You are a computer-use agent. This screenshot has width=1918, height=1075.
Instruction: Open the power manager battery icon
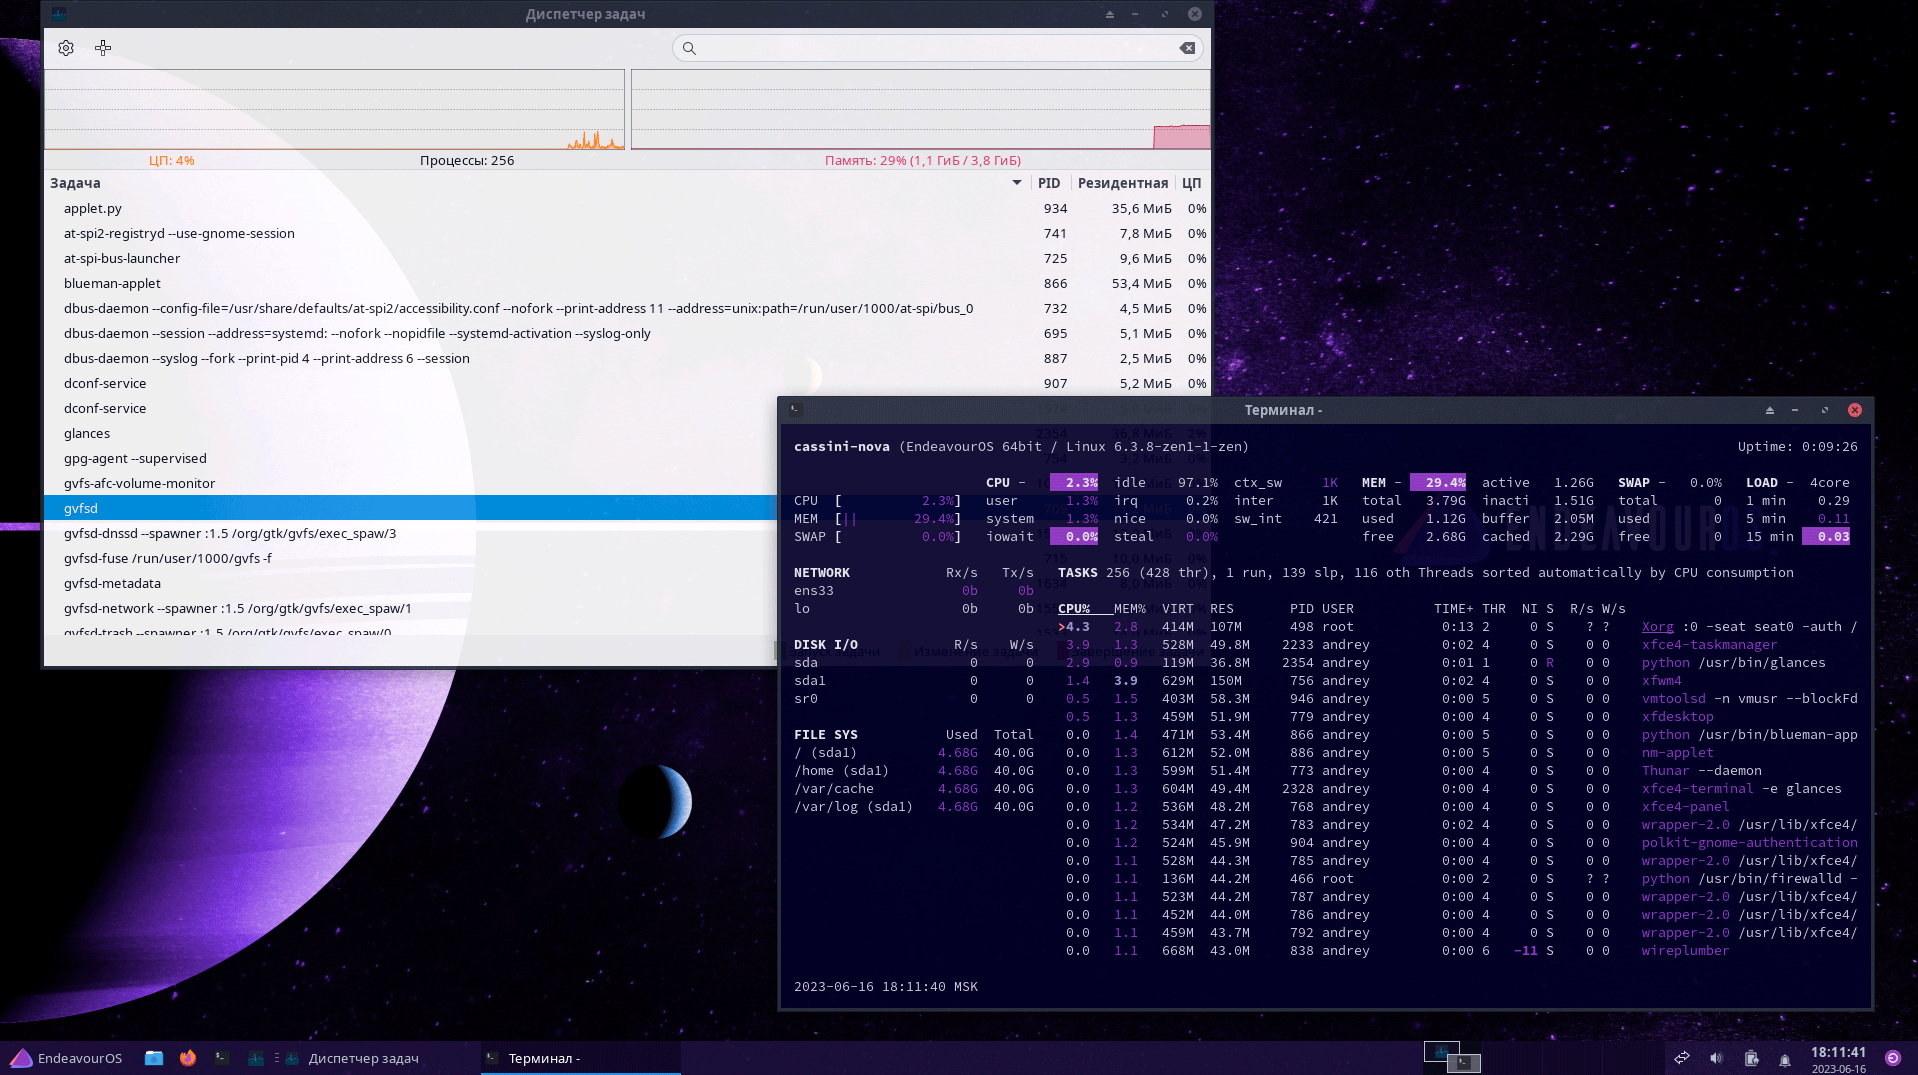pyautogui.click(x=1751, y=1058)
